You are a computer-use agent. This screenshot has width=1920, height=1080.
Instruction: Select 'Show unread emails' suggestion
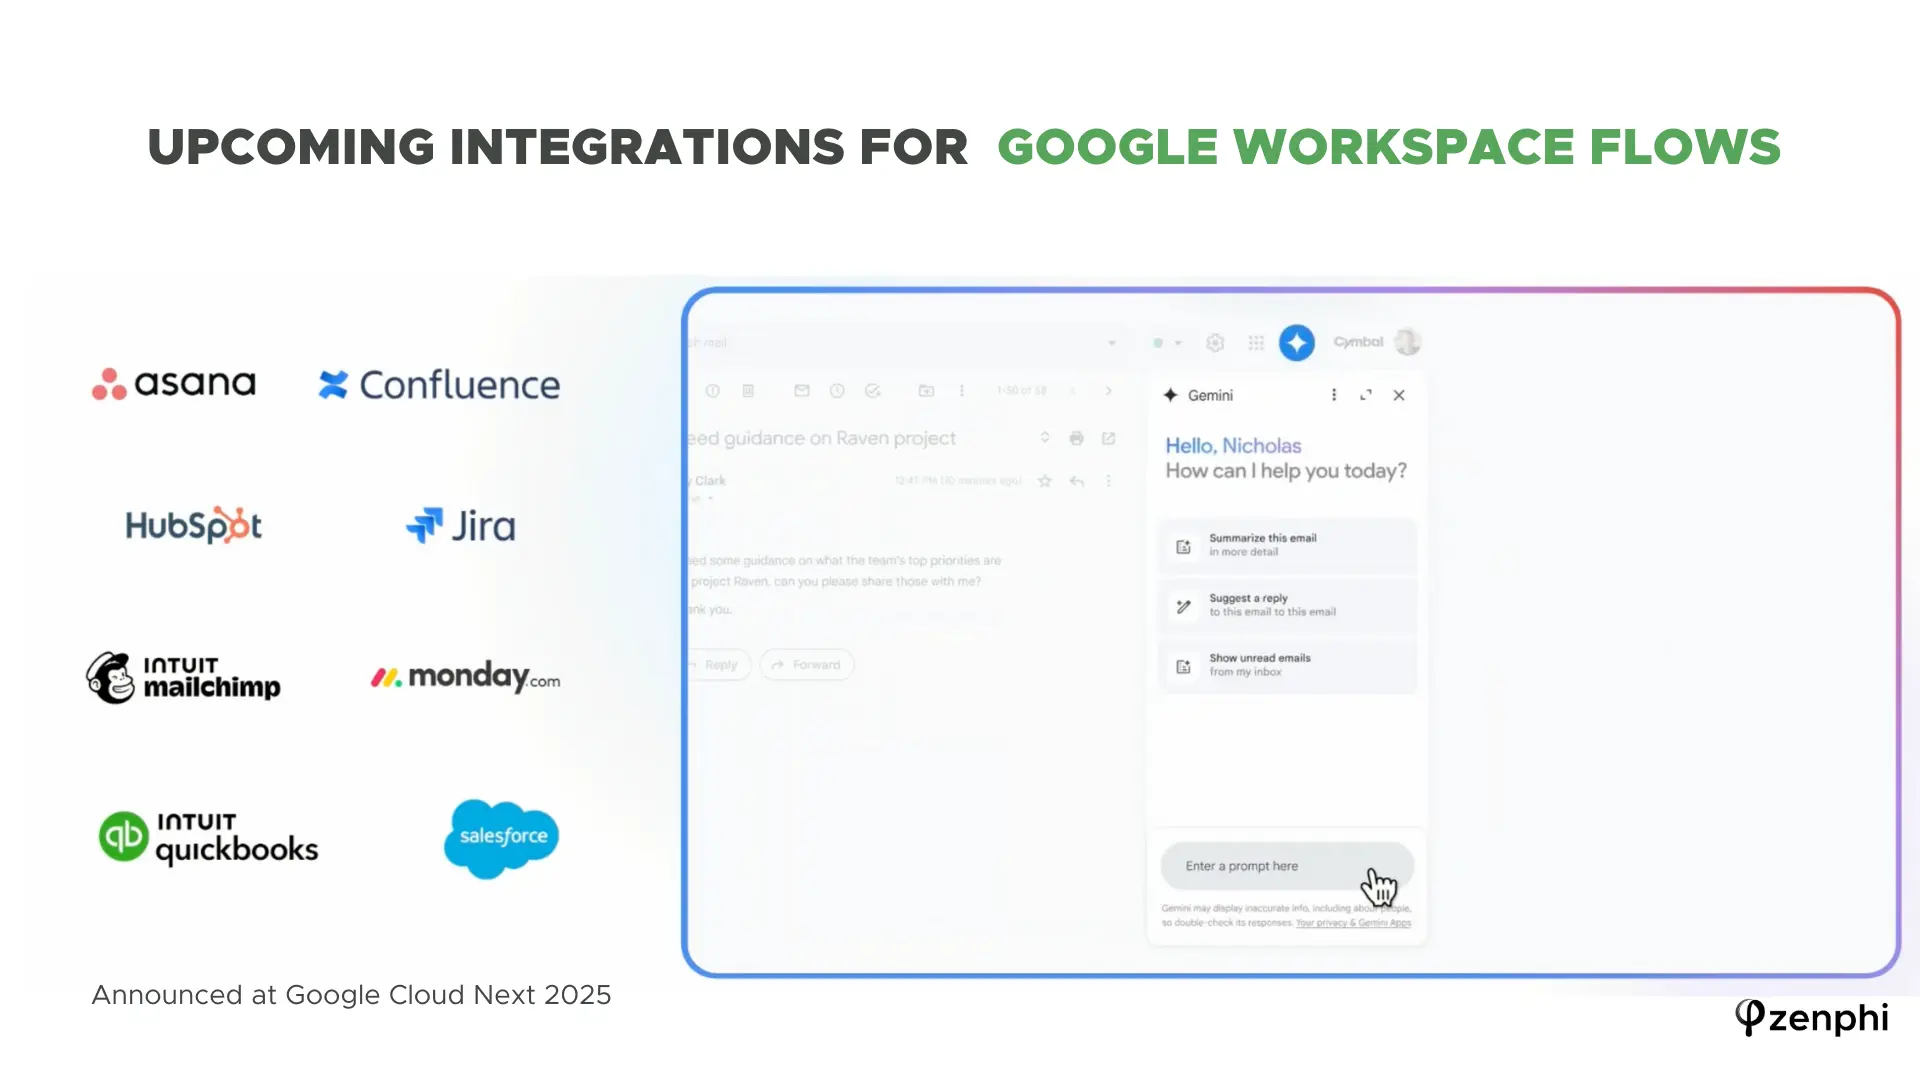coord(1287,665)
